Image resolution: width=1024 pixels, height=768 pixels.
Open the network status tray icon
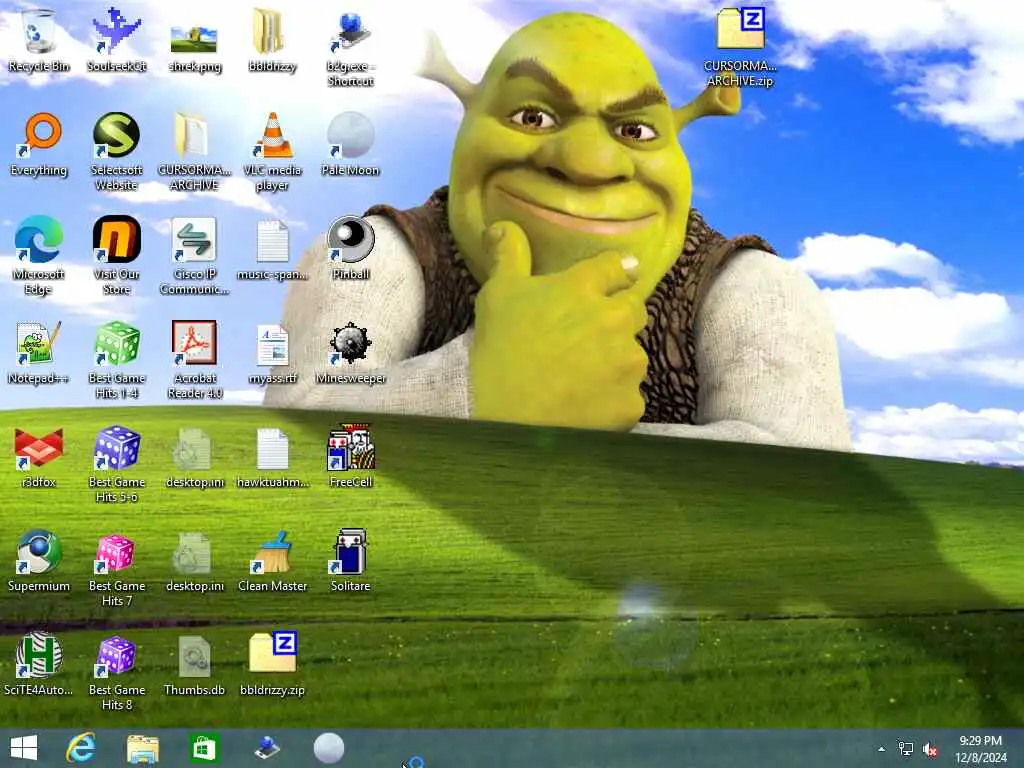point(906,749)
